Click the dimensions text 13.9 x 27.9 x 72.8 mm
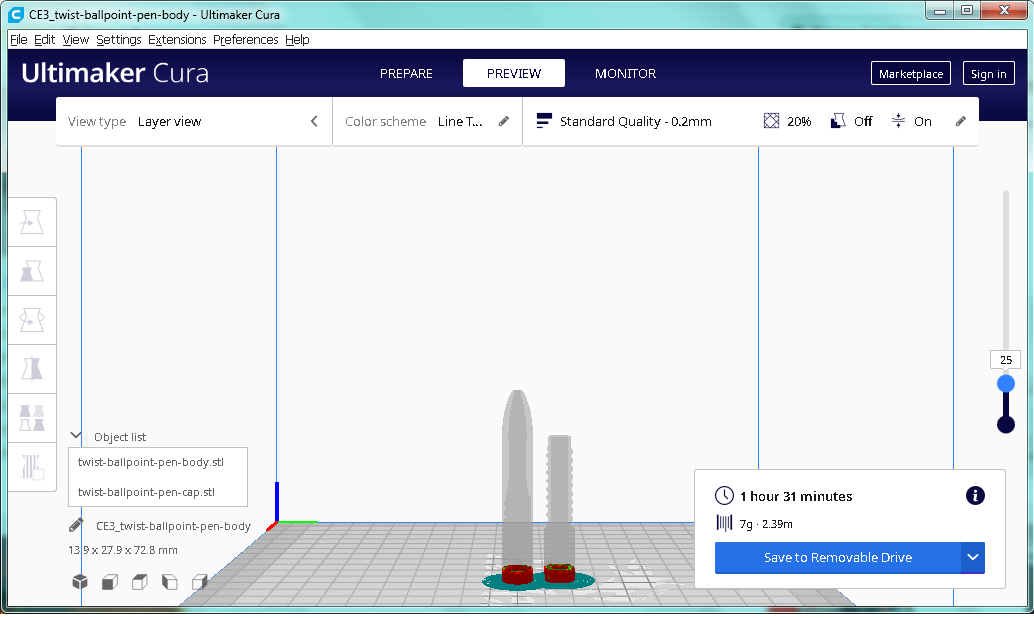1034x618 pixels. [123, 549]
